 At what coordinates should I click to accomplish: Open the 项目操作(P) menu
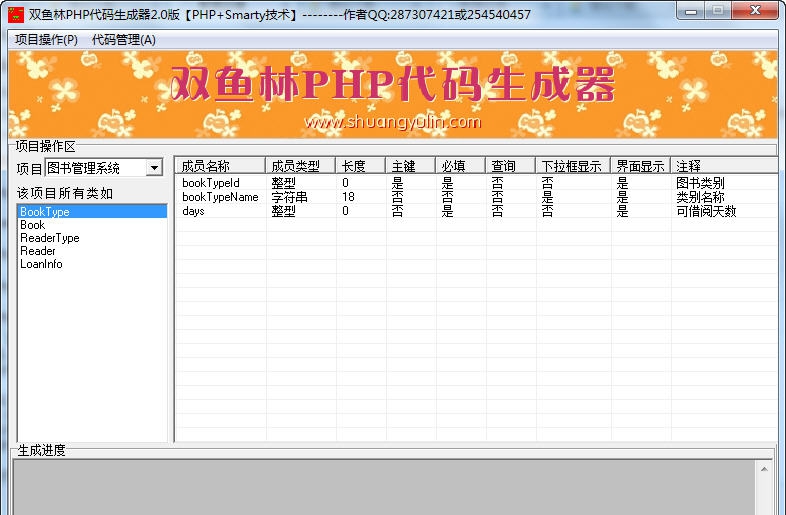click(x=46, y=40)
